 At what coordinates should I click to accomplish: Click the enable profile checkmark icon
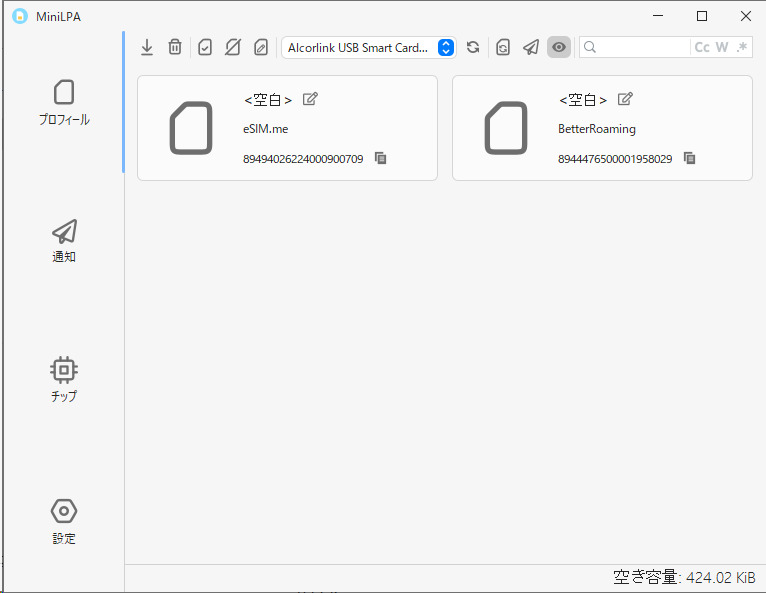click(x=205, y=47)
